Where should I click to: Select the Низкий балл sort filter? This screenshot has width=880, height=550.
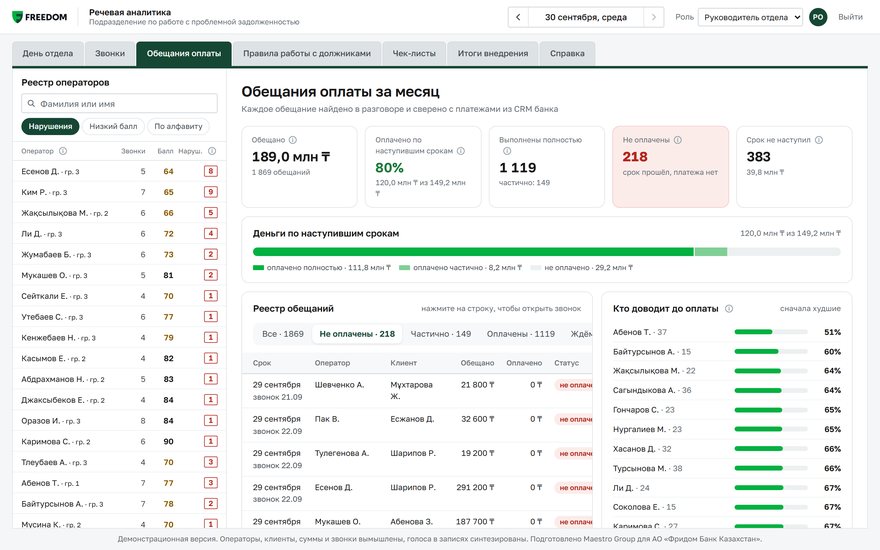(113, 126)
